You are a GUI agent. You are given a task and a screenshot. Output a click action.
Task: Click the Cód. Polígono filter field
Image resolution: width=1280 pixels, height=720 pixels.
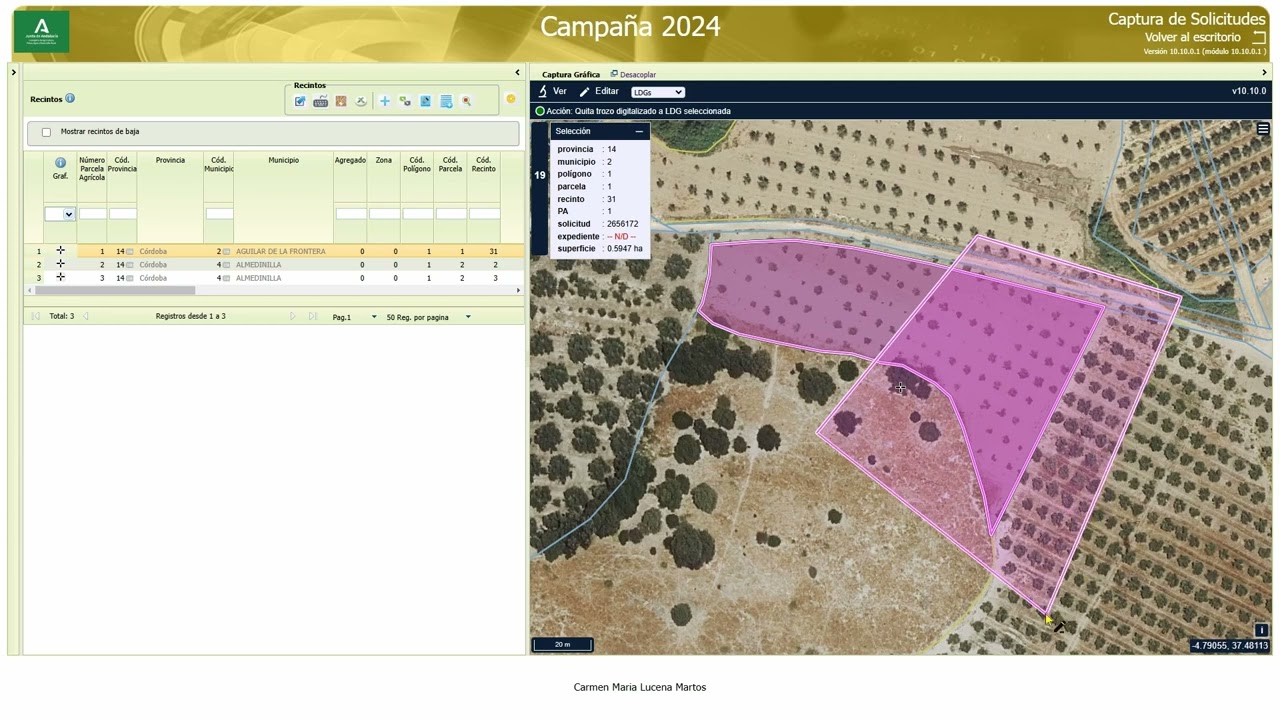point(418,214)
